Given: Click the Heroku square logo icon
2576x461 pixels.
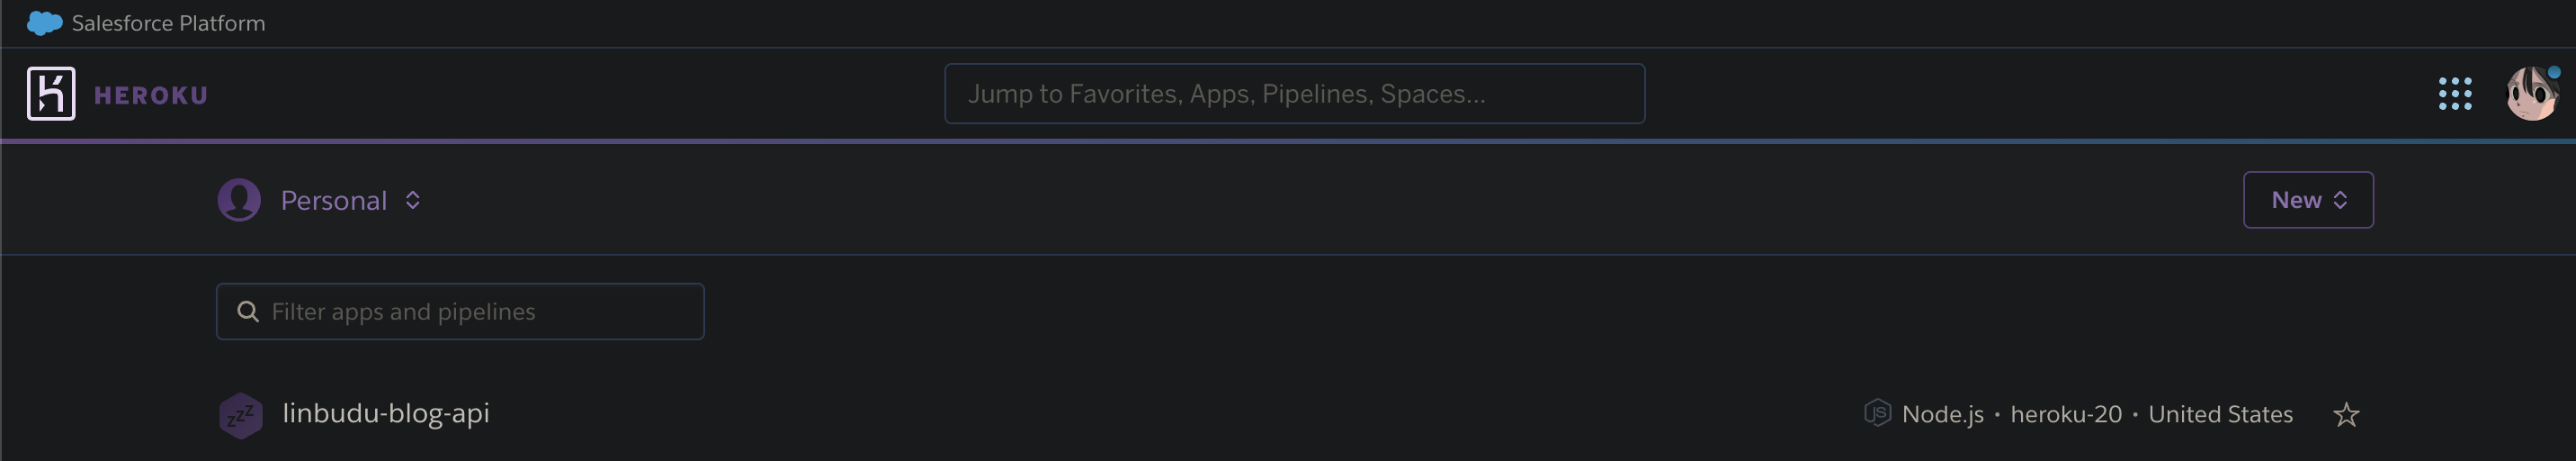Looking at the screenshot, I should point(51,94).
